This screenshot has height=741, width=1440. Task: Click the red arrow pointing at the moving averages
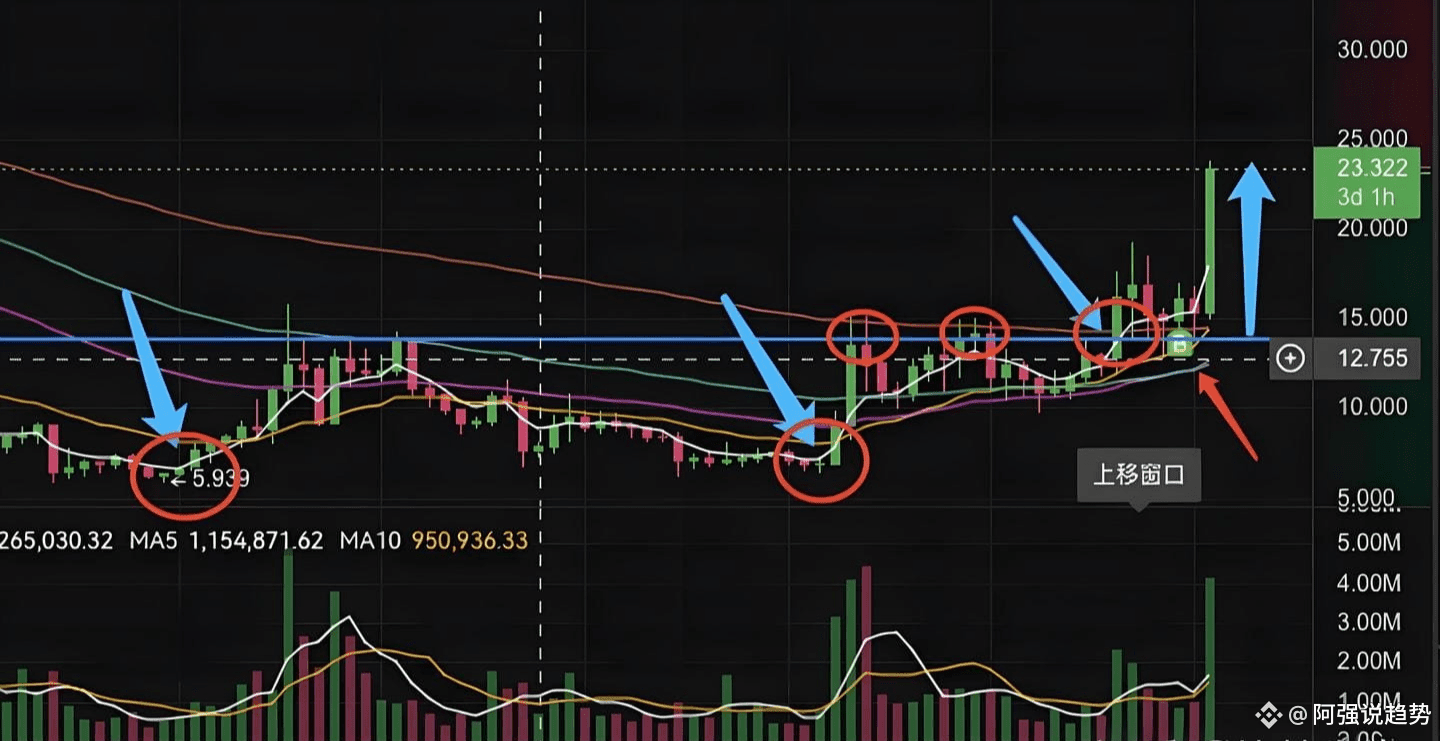point(1228,416)
